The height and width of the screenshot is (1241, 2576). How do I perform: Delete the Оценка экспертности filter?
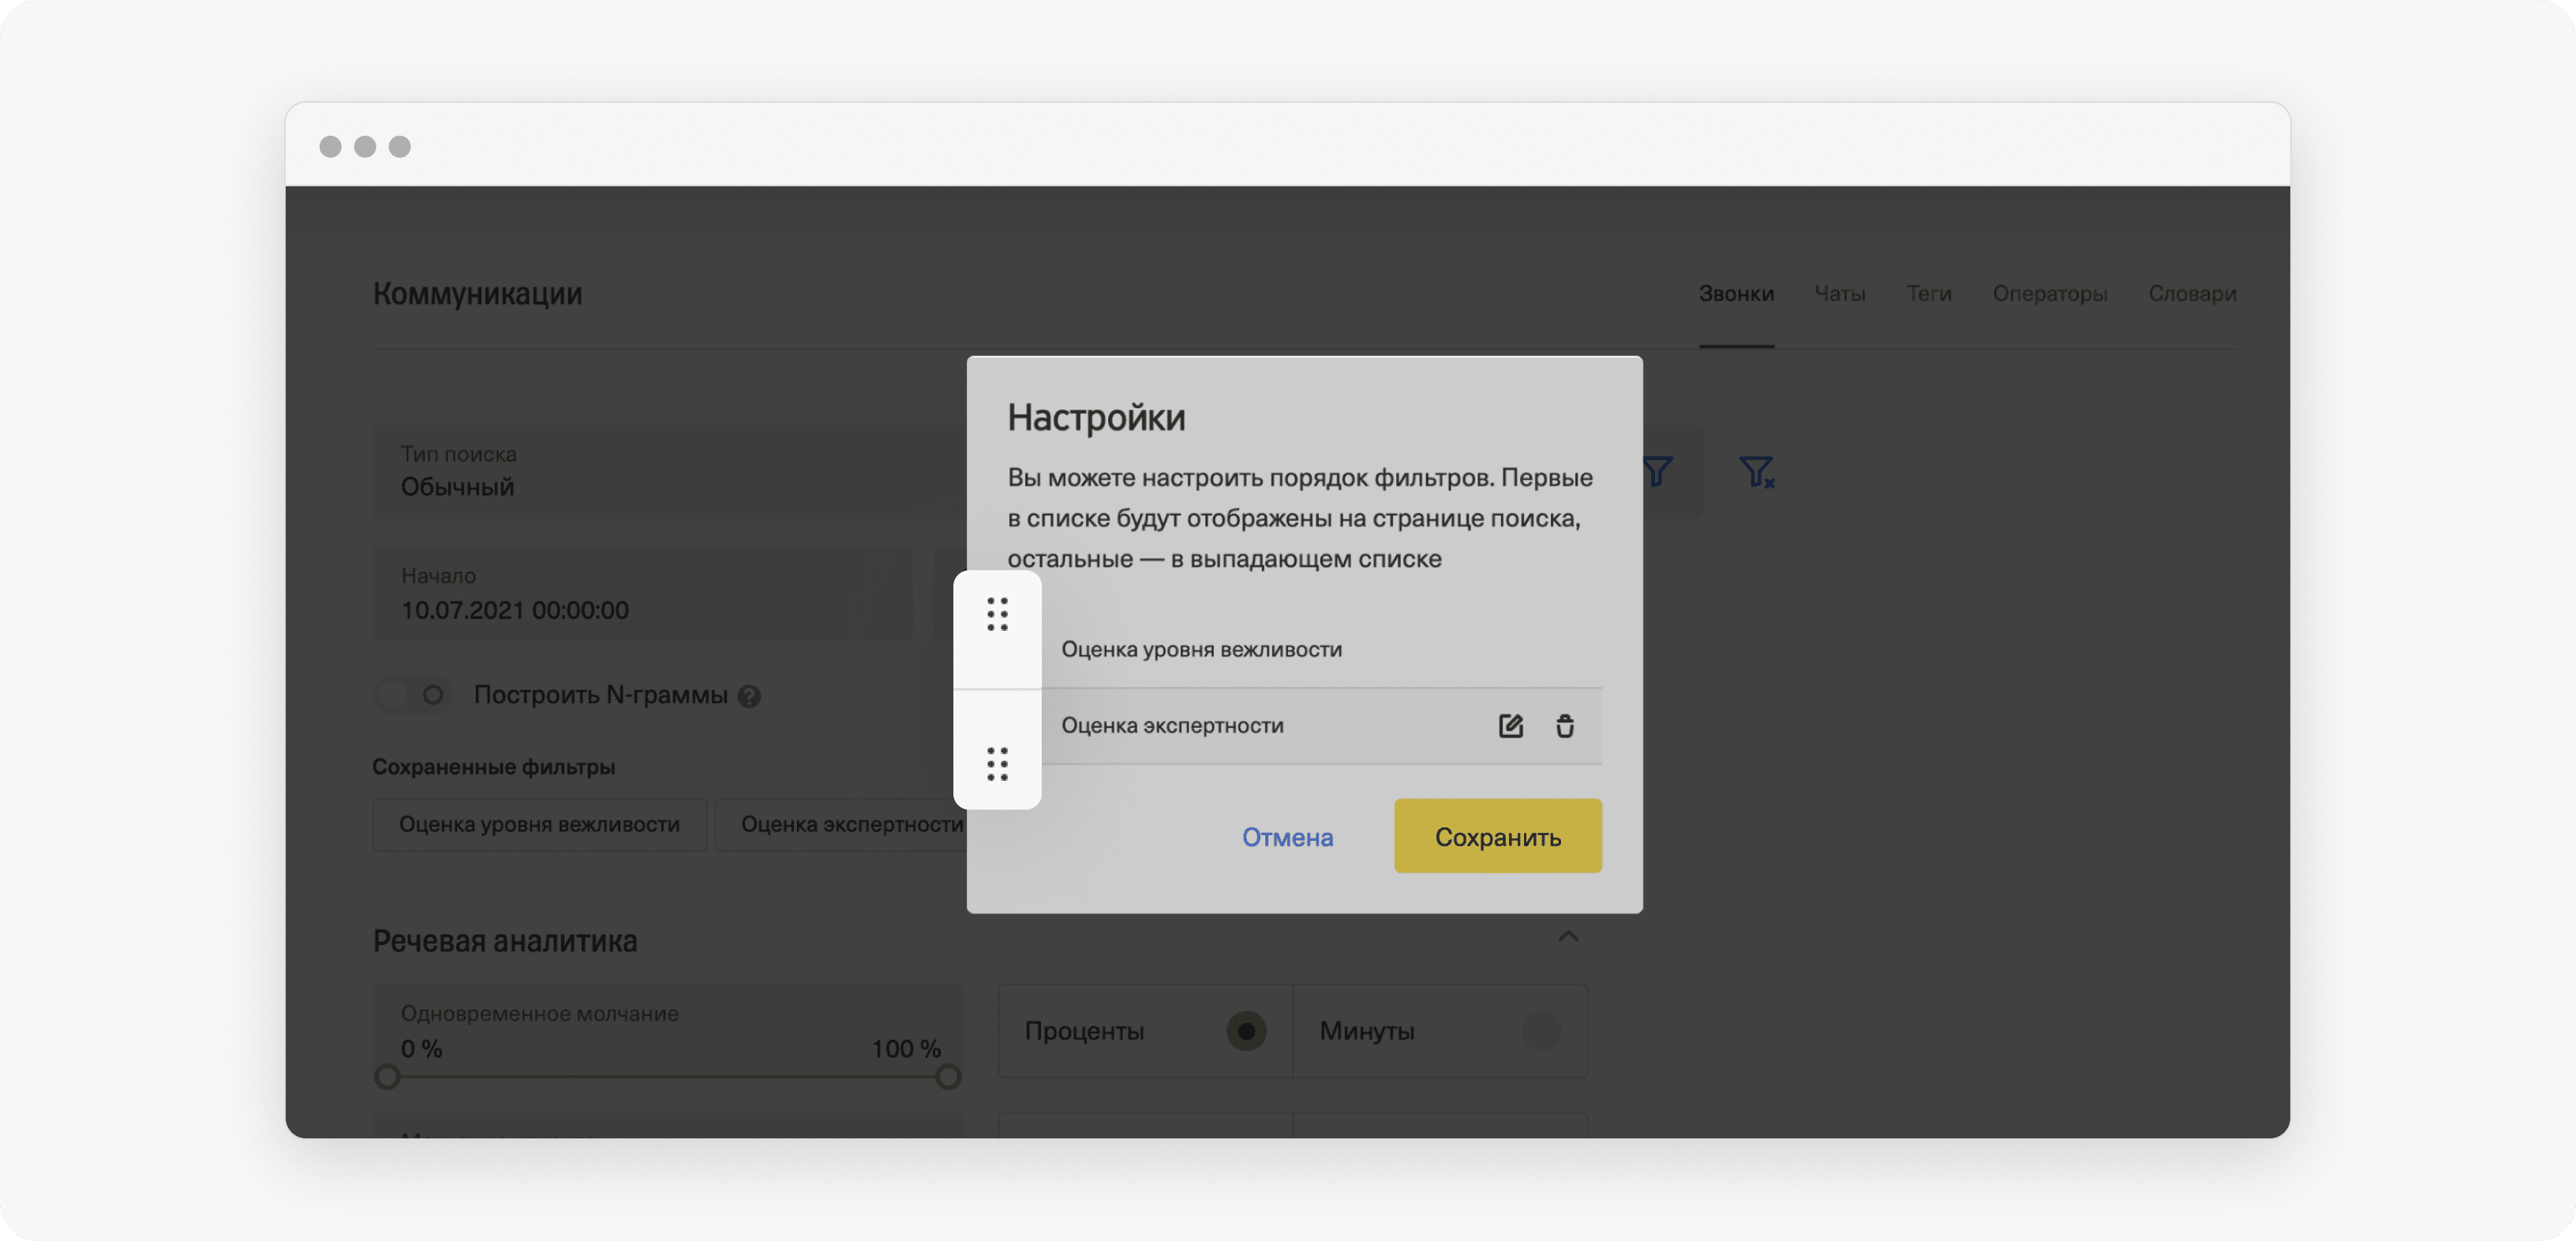[x=1565, y=726]
